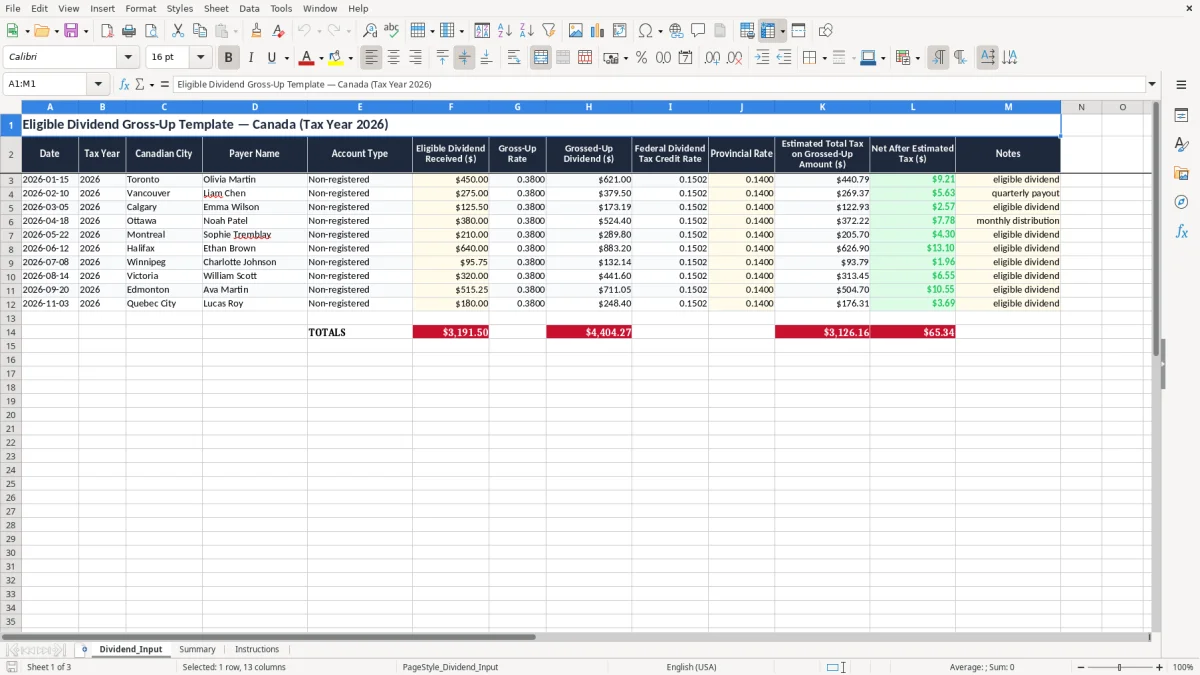Toggle Wrap Text

click(514, 58)
